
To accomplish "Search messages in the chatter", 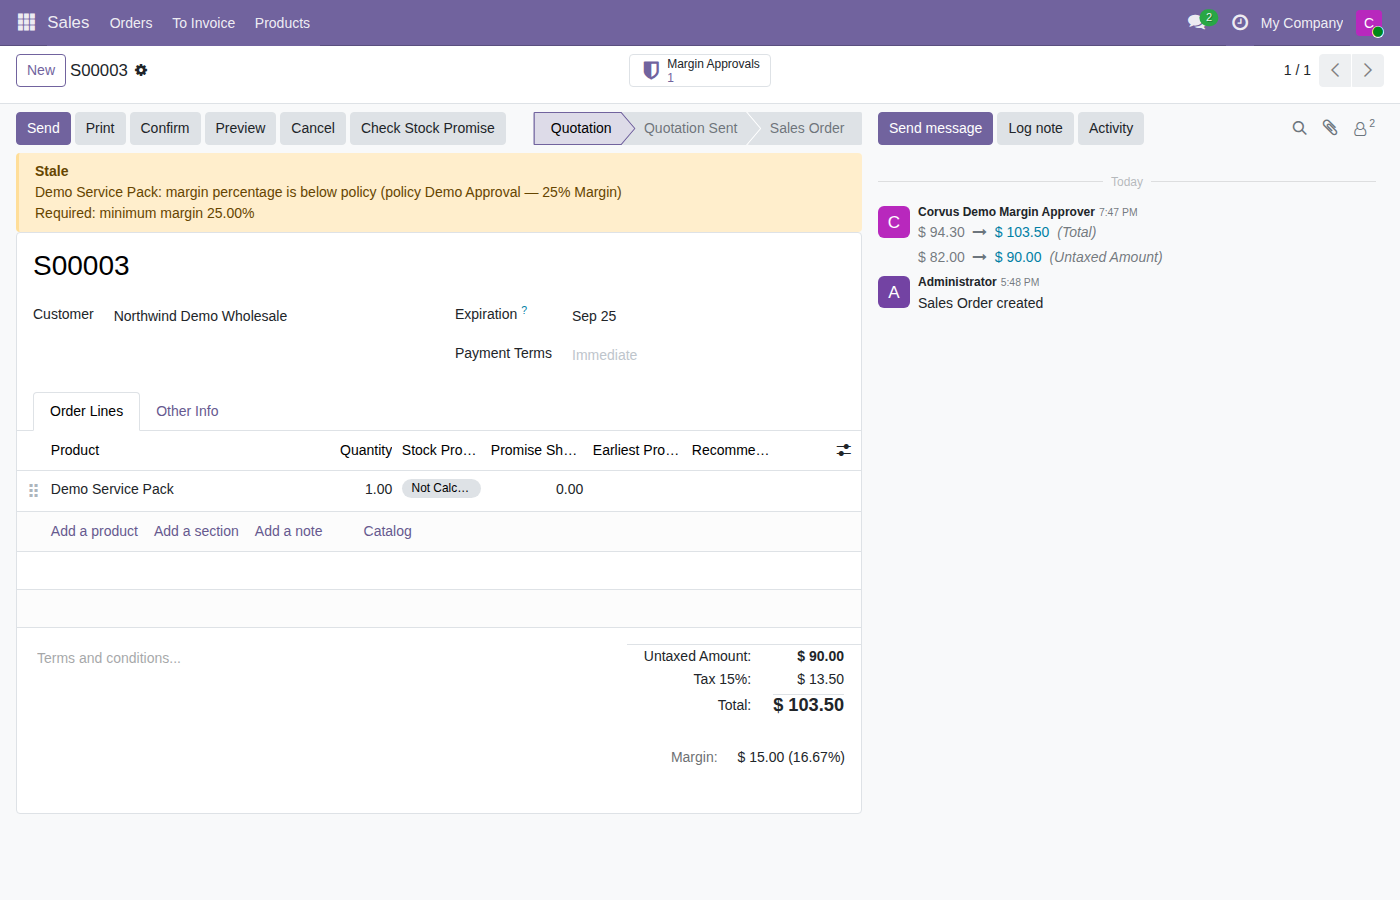I will point(1299,128).
